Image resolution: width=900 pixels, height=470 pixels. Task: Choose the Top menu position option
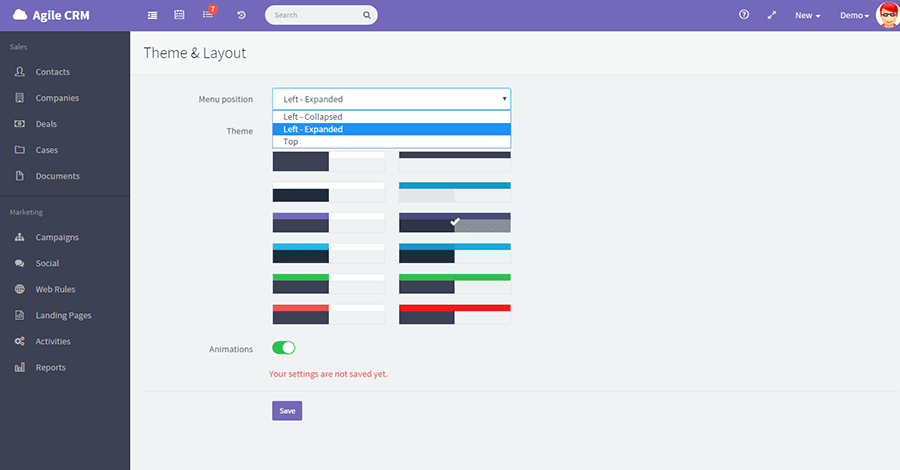point(391,142)
